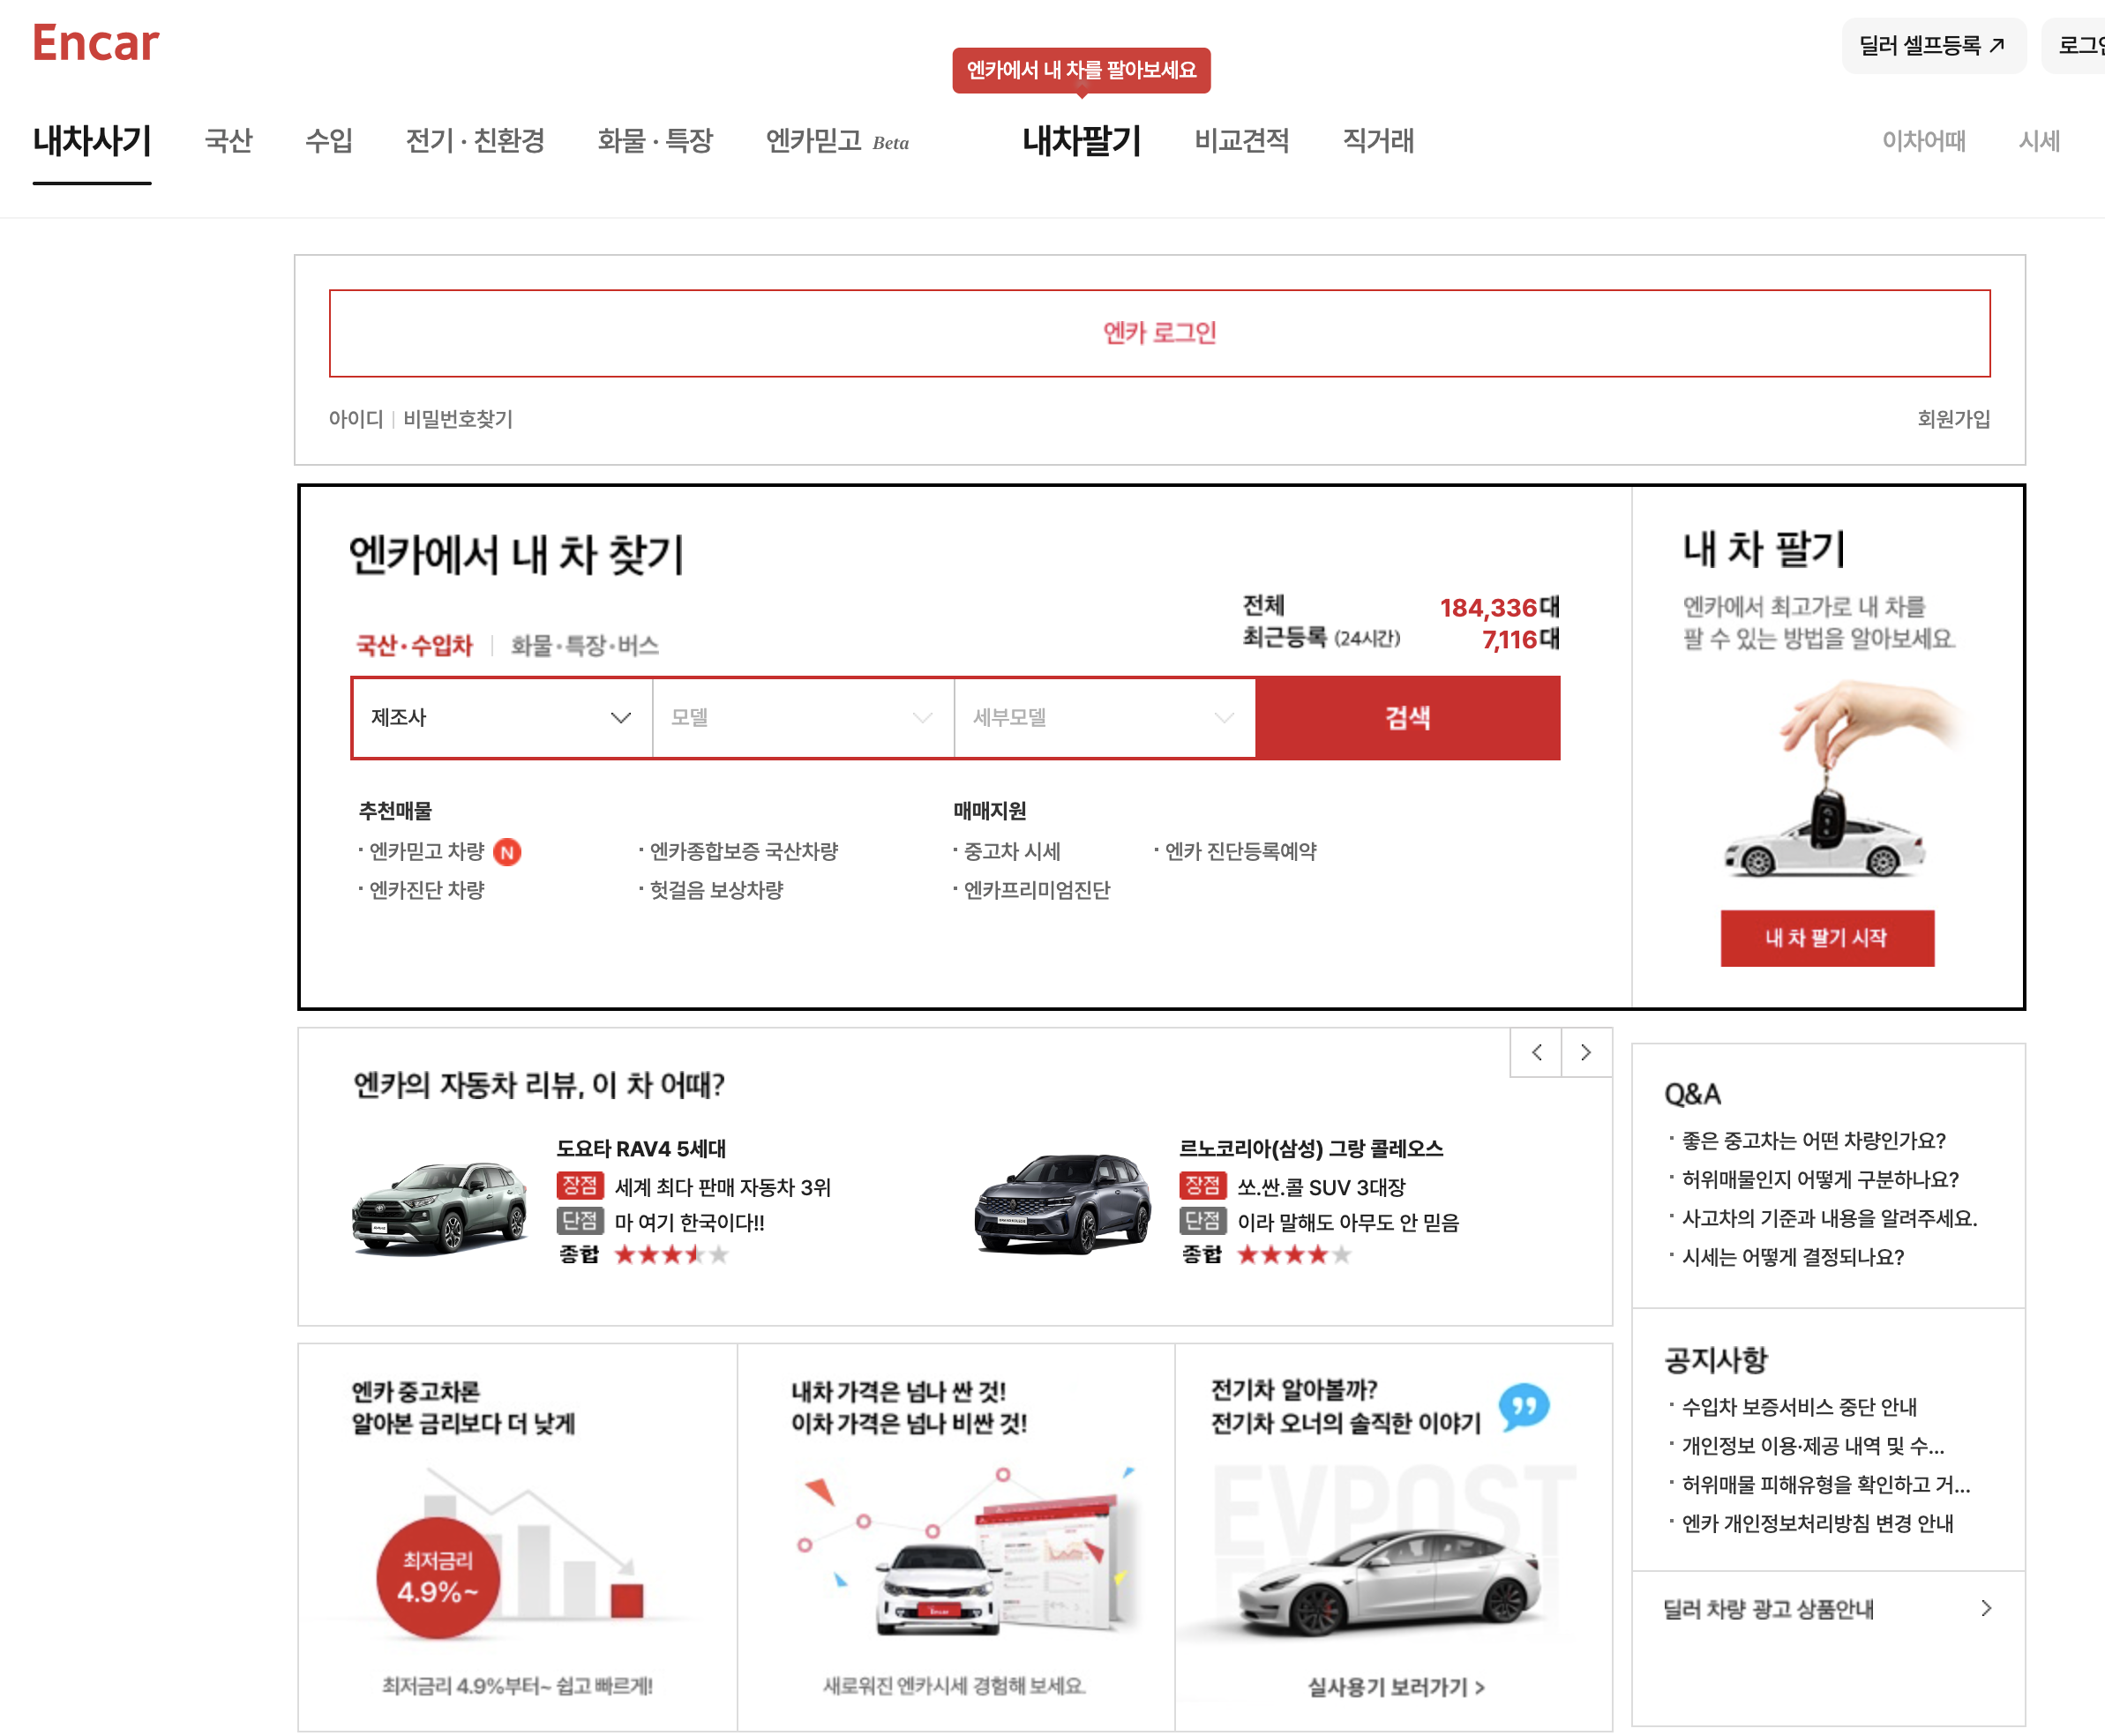2105x1736 pixels.
Task: Click the 내 차 팔기 시작 button
Action: (x=1826, y=938)
